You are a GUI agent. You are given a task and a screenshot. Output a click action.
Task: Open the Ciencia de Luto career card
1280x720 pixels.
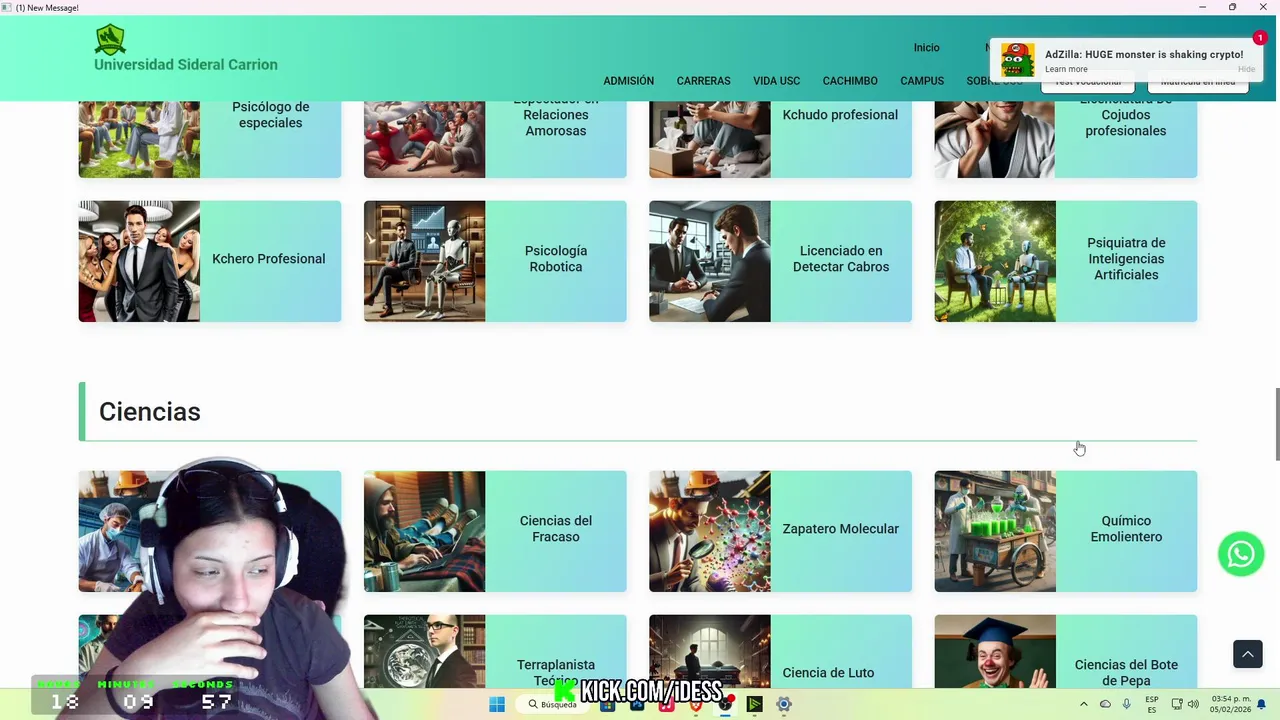click(x=780, y=651)
